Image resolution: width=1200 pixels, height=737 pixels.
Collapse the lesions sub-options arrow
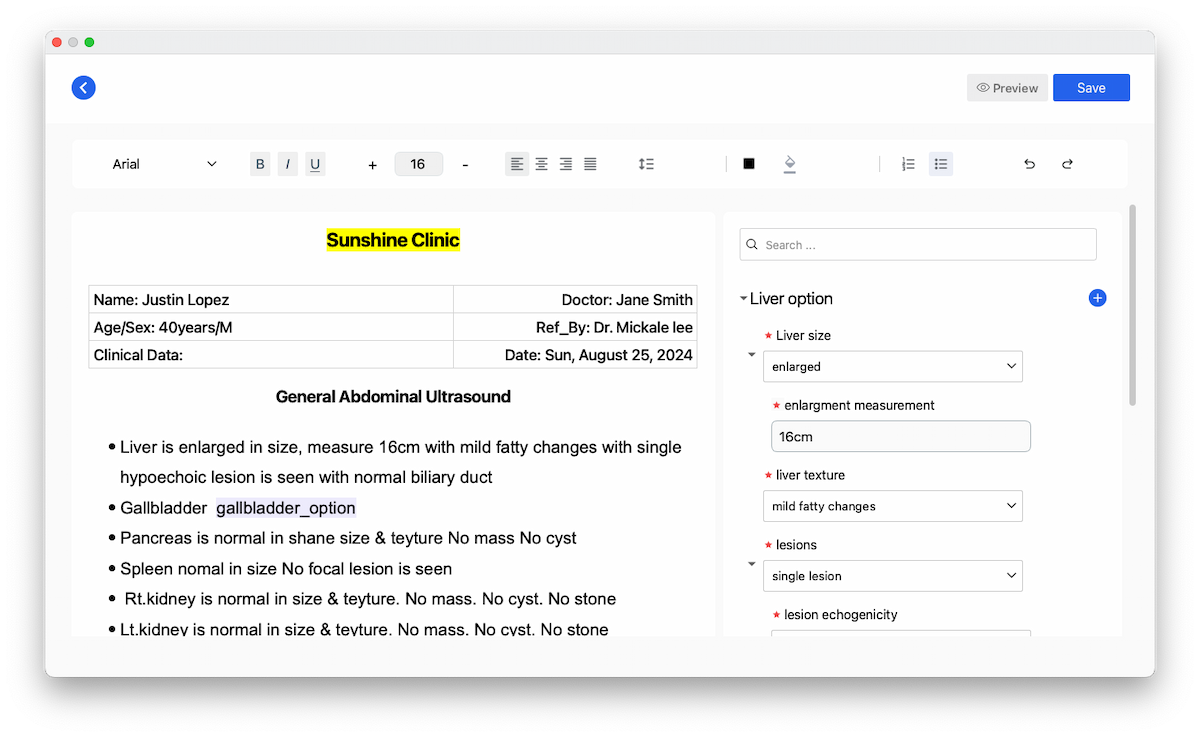(752, 564)
